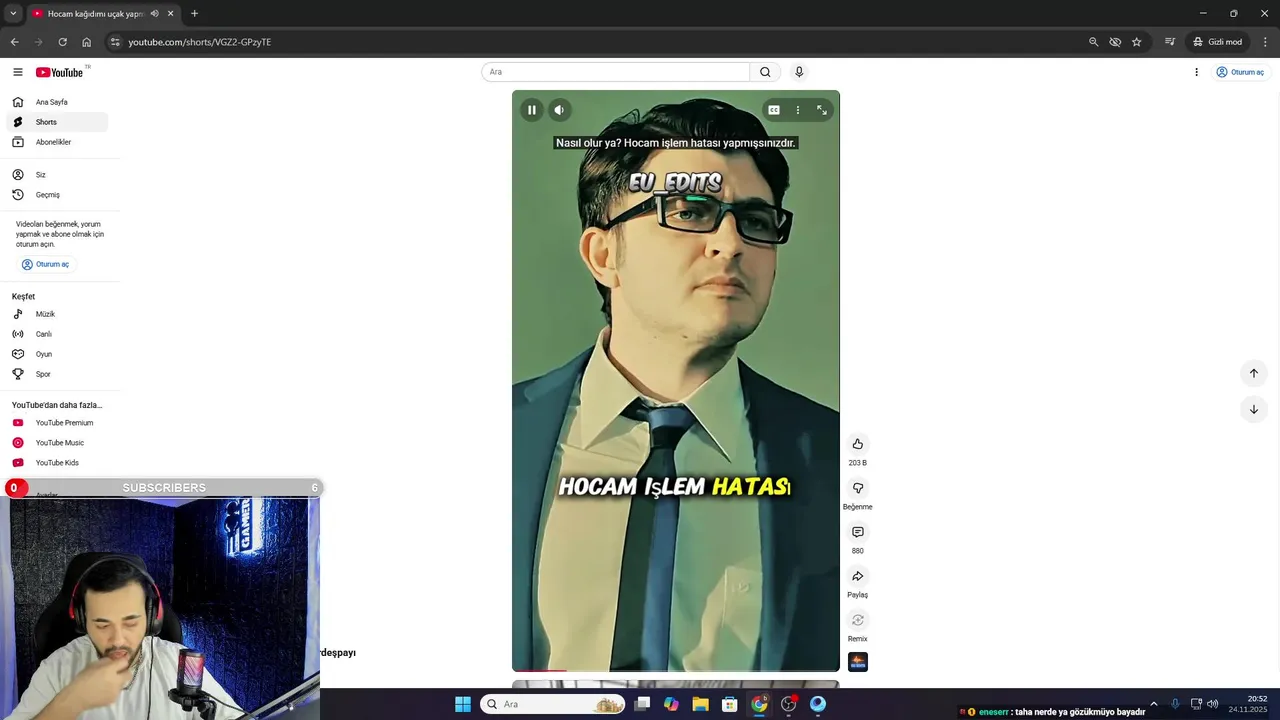Open YouTube Premium link

(57, 423)
